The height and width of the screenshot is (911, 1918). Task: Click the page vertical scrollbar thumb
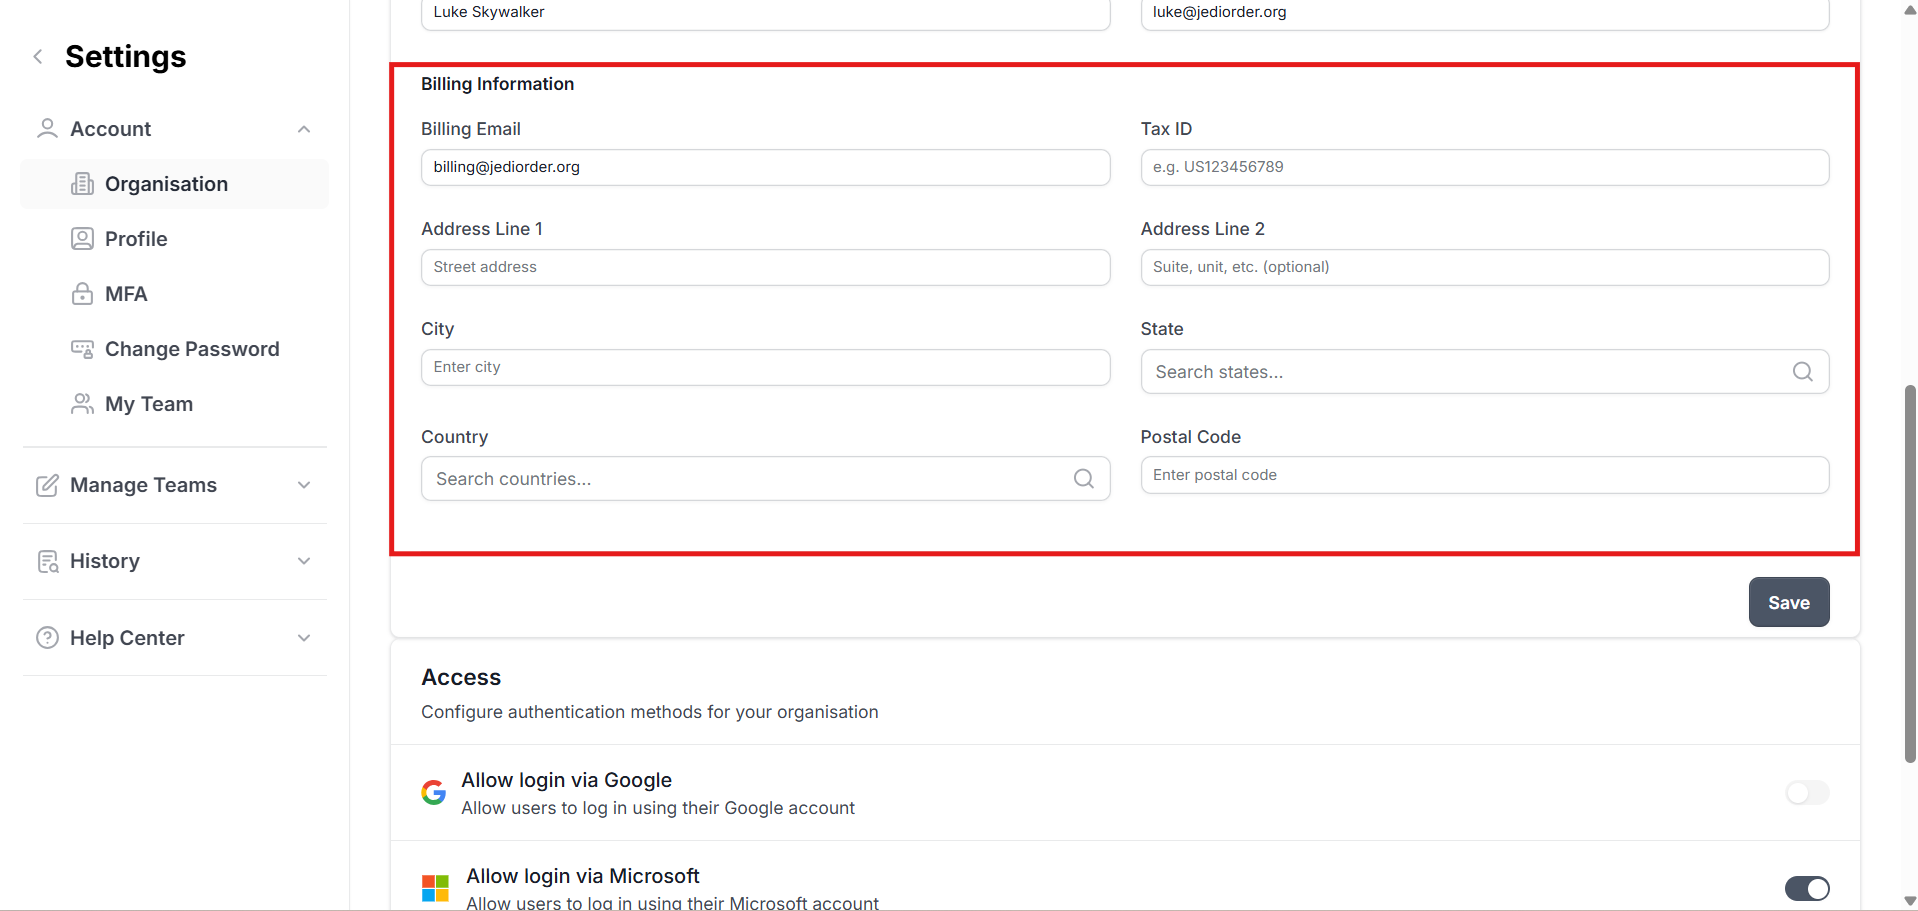tap(1909, 573)
